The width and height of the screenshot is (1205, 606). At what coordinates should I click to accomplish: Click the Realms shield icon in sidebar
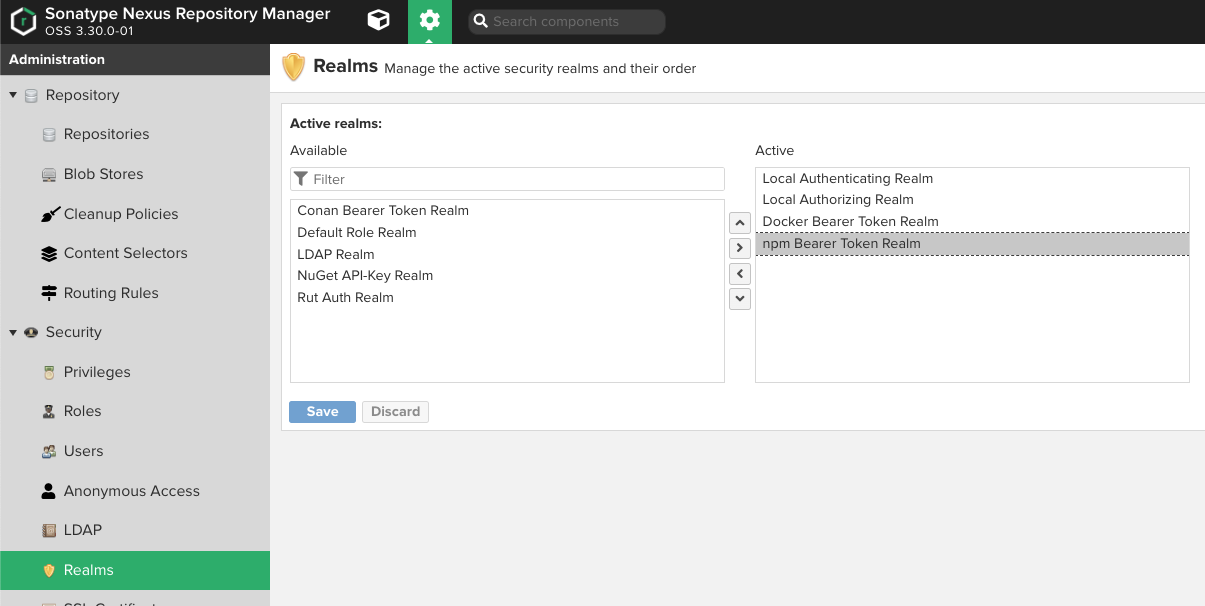coord(49,570)
